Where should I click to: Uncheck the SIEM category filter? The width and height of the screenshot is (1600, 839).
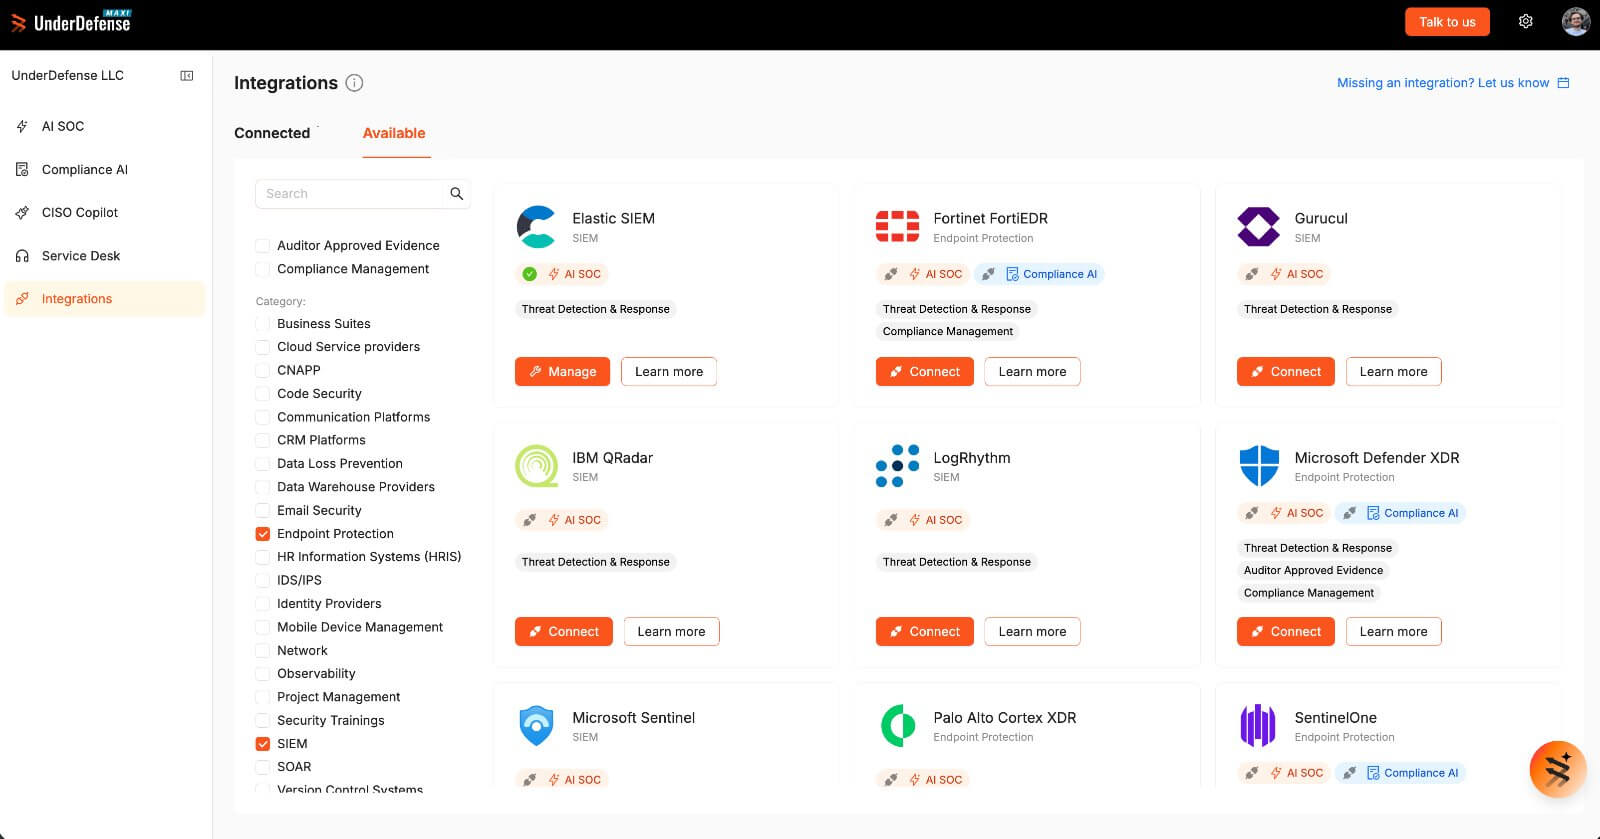263,744
